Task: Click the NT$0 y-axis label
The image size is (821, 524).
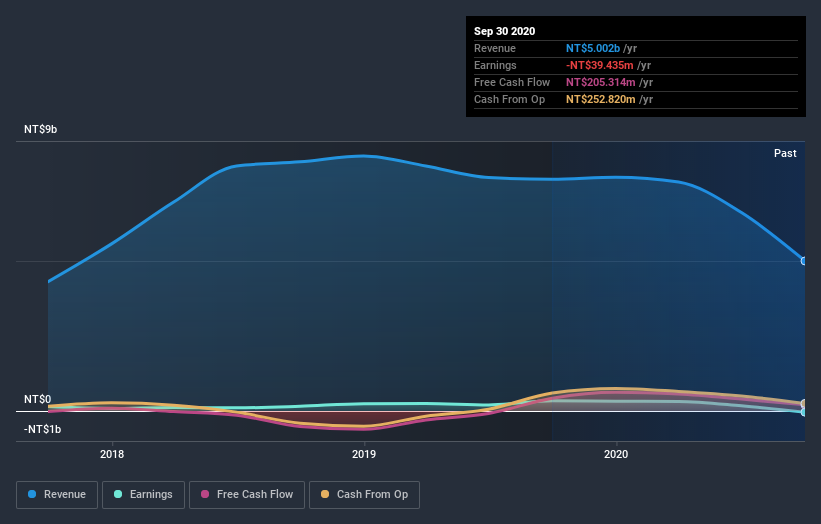Action: 38,399
